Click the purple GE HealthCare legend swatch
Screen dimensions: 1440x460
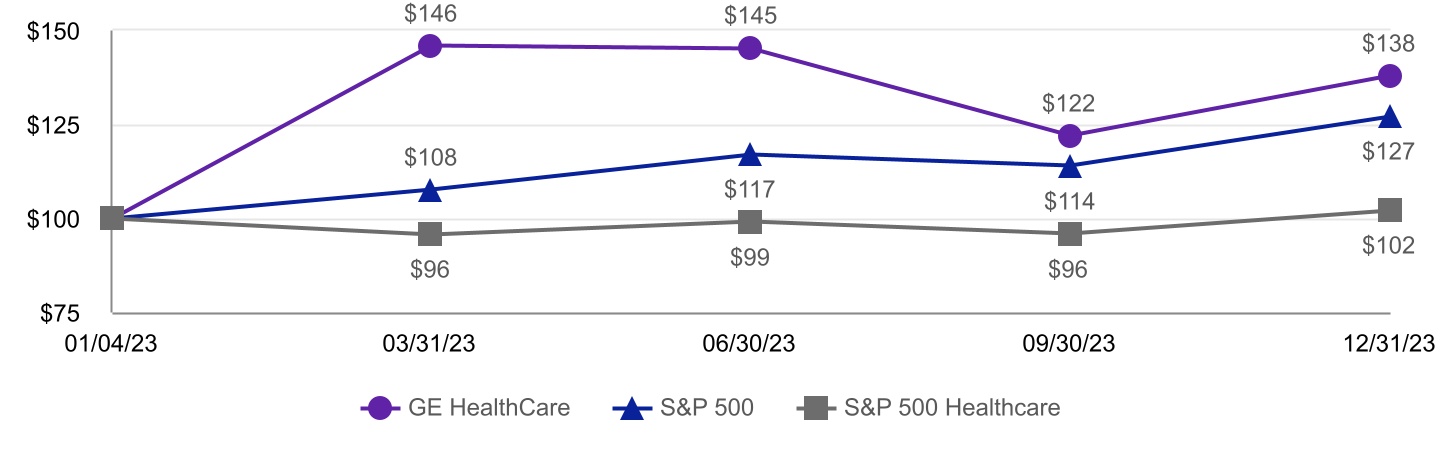pyautogui.click(x=380, y=408)
